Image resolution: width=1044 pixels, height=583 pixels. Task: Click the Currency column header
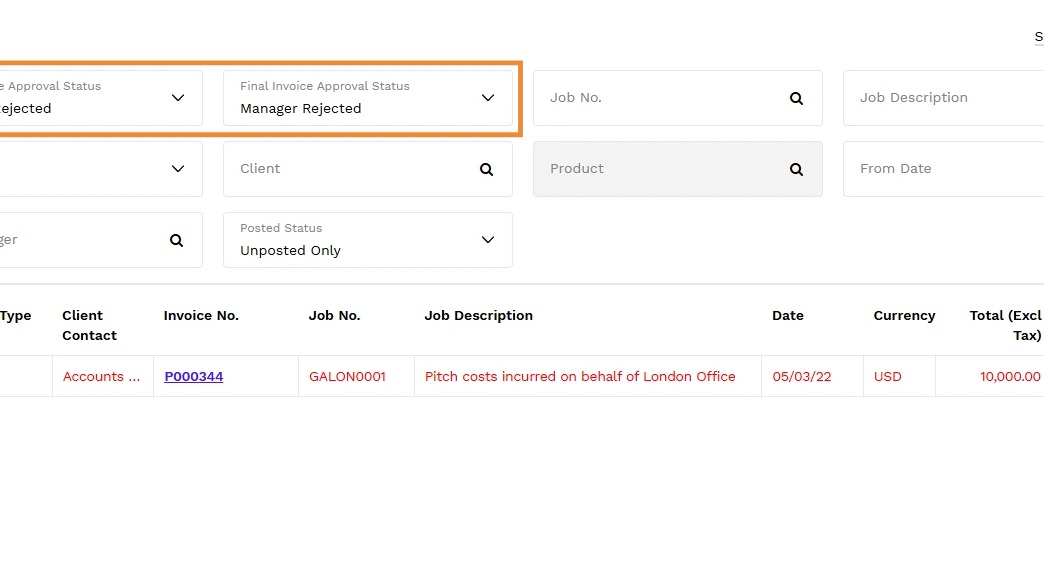click(x=904, y=316)
